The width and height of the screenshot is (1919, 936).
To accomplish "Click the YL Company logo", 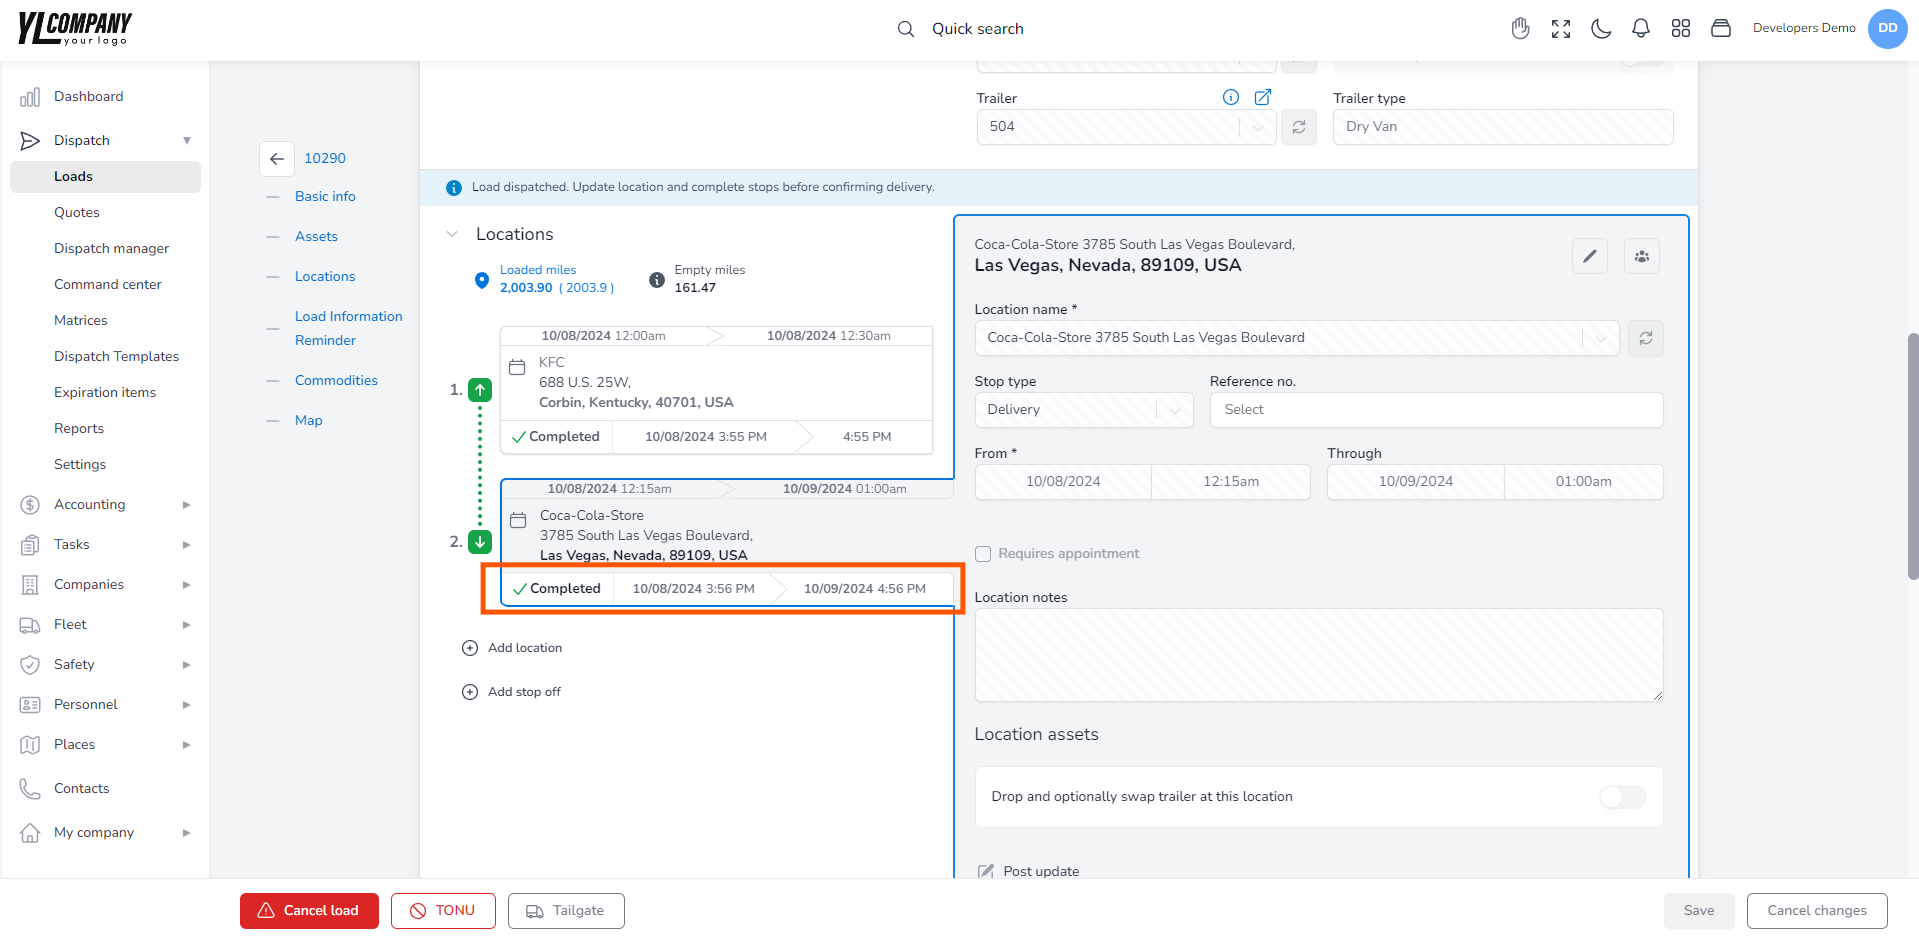I will tap(75, 28).
